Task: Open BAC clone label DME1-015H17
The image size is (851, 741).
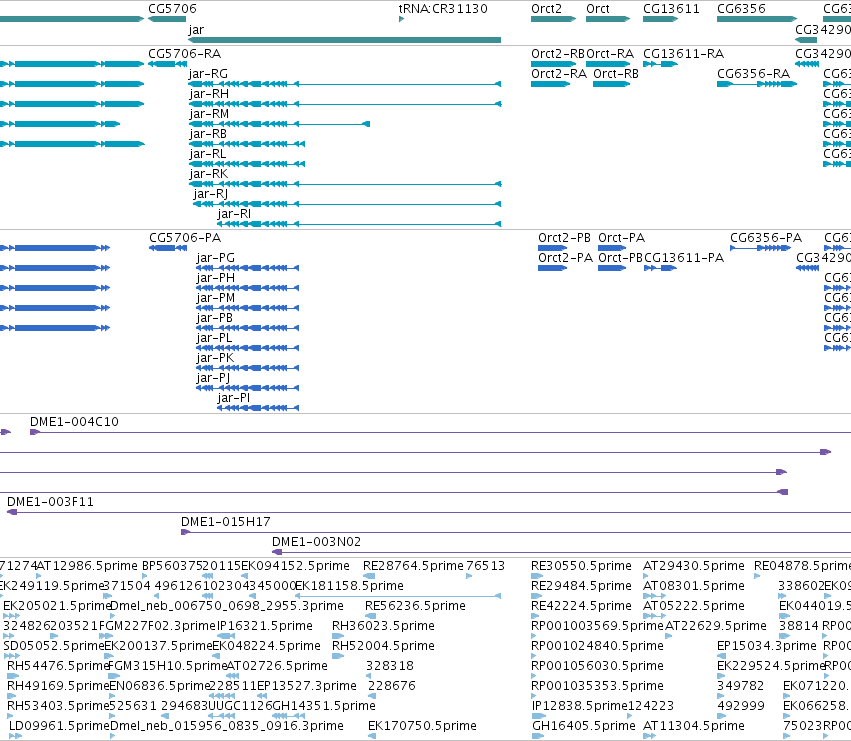Action: (x=226, y=522)
